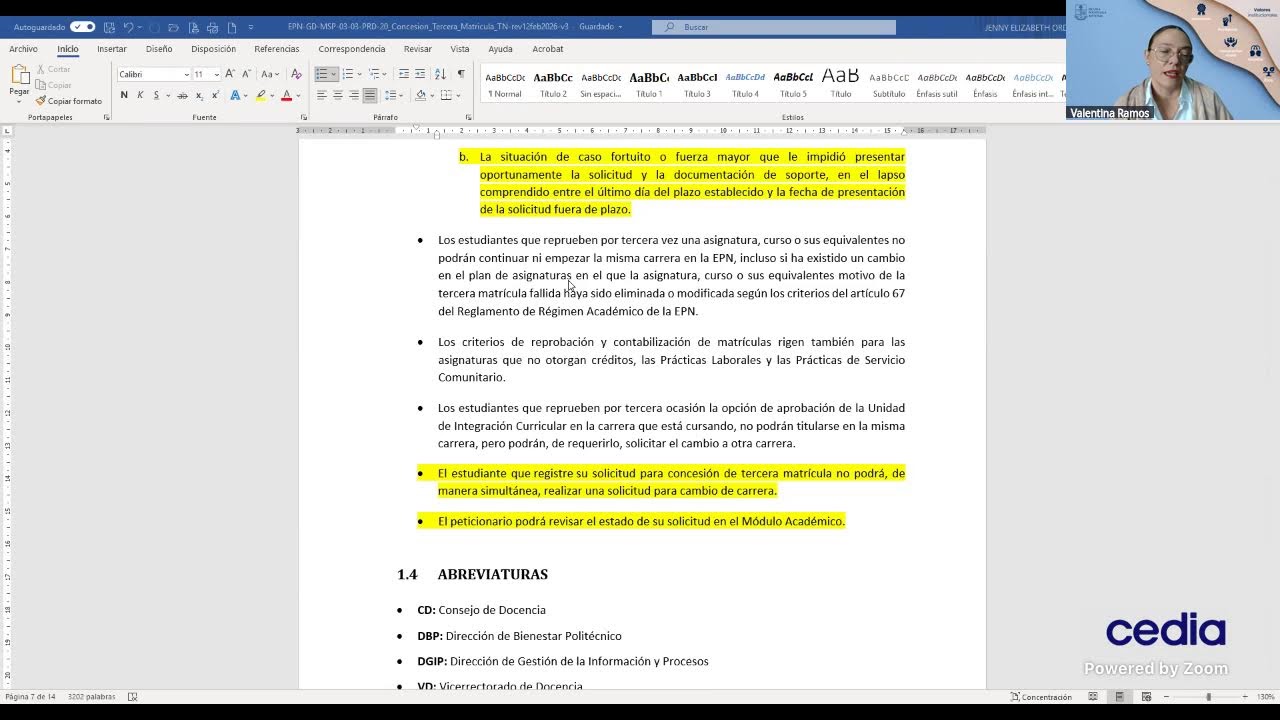Click the sort A-Z icon

click(440, 74)
